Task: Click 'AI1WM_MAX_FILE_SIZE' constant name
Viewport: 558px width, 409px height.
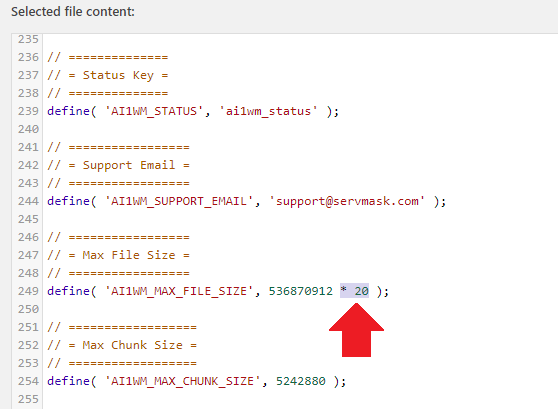Action: [179, 291]
